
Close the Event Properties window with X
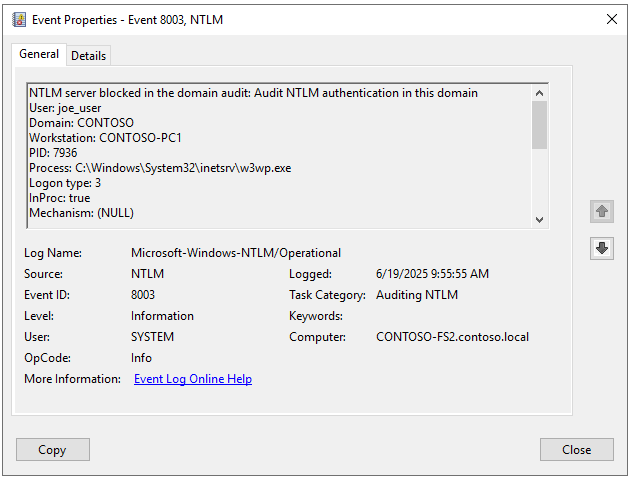(x=611, y=19)
